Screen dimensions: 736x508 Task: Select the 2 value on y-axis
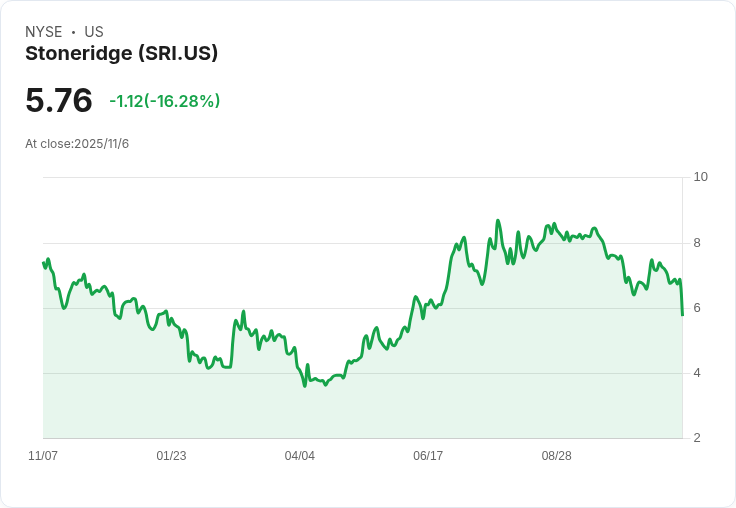[x=698, y=438]
